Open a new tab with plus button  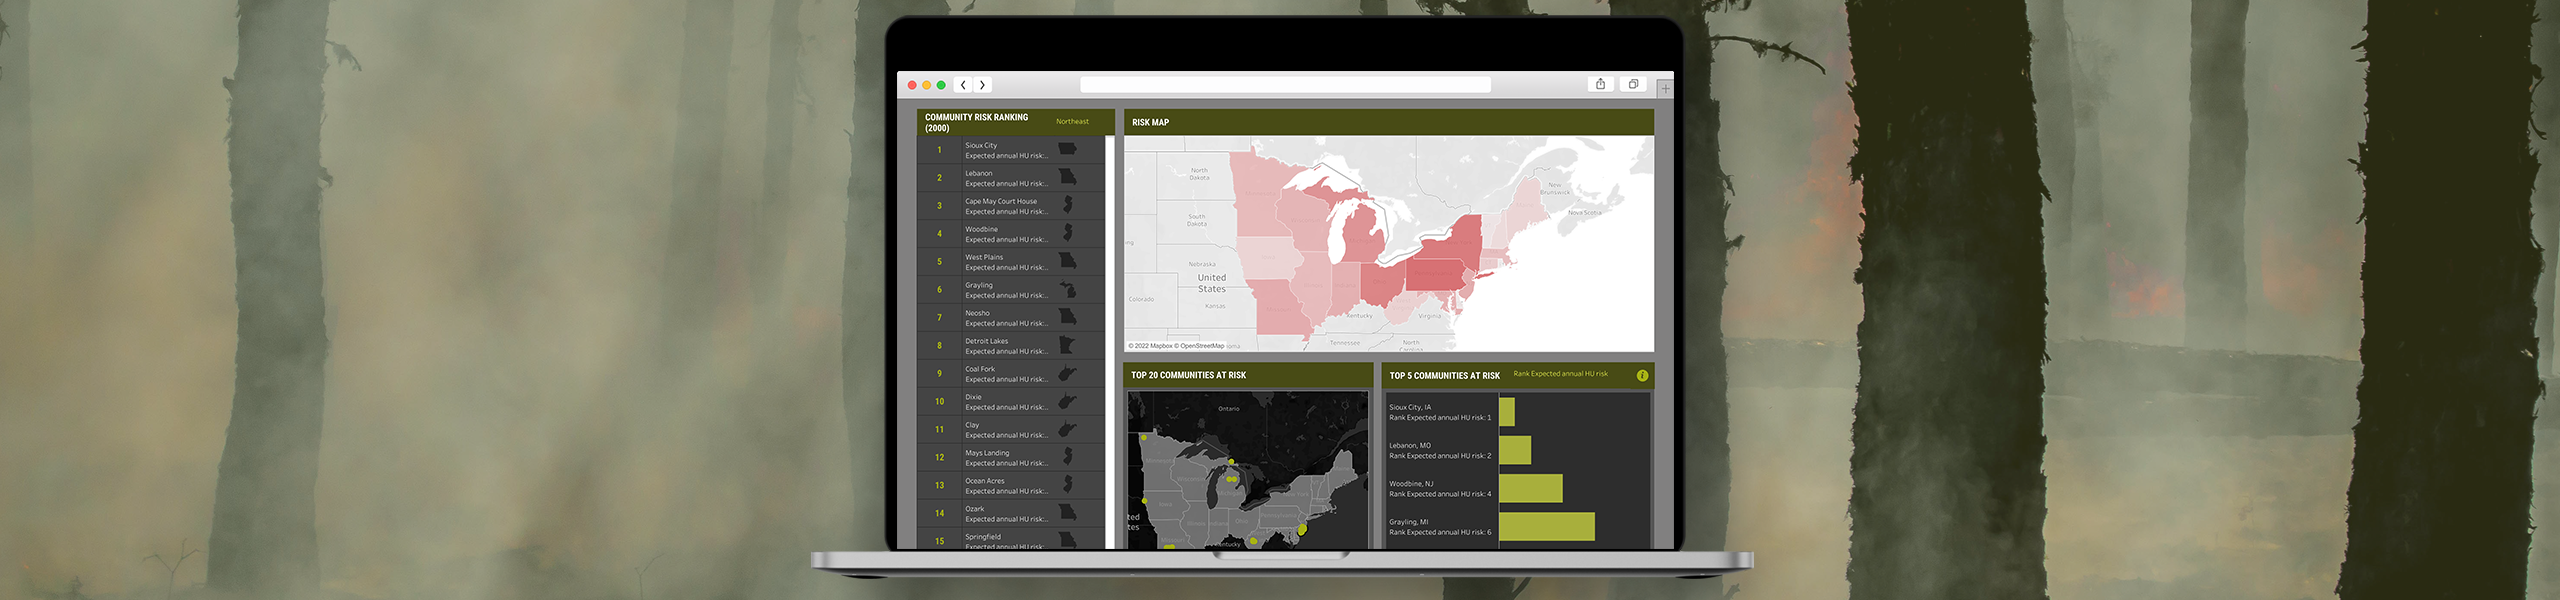1665,89
